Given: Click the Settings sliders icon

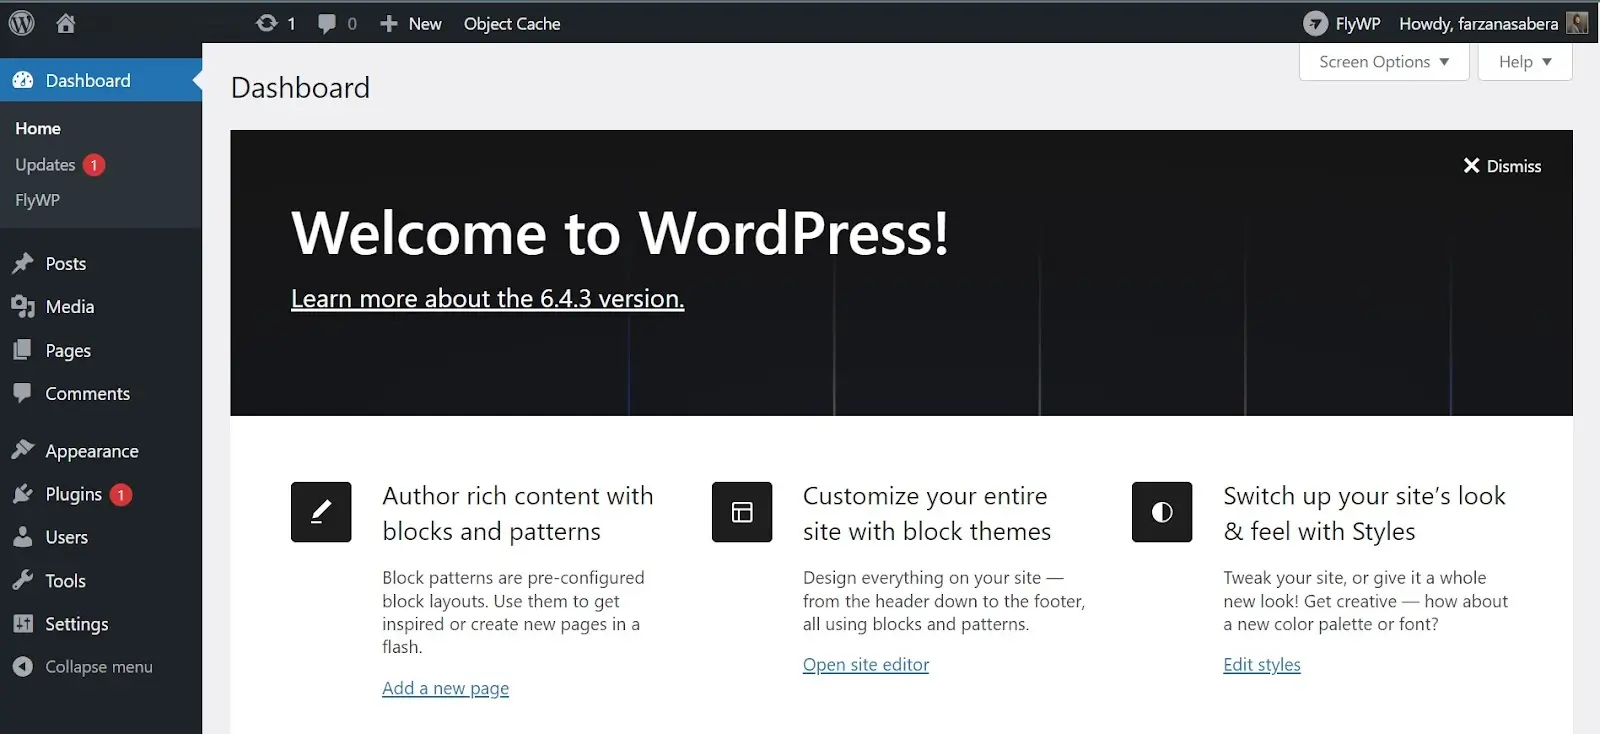Looking at the screenshot, I should [23, 623].
